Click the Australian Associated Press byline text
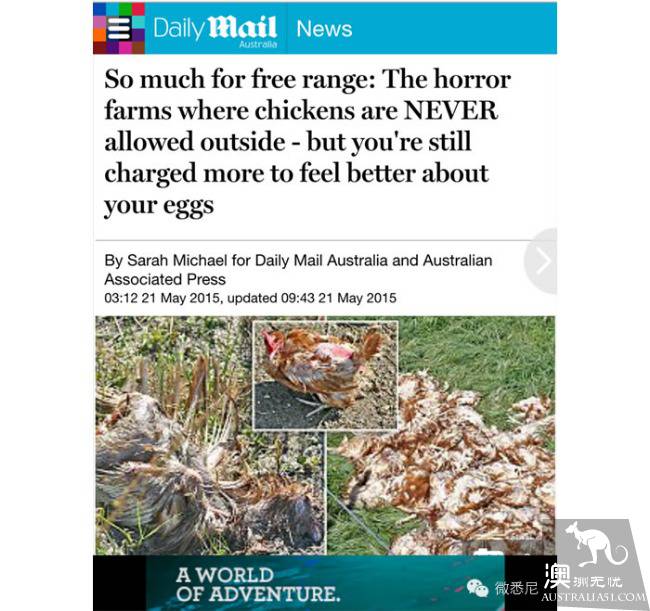 click(x=298, y=270)
